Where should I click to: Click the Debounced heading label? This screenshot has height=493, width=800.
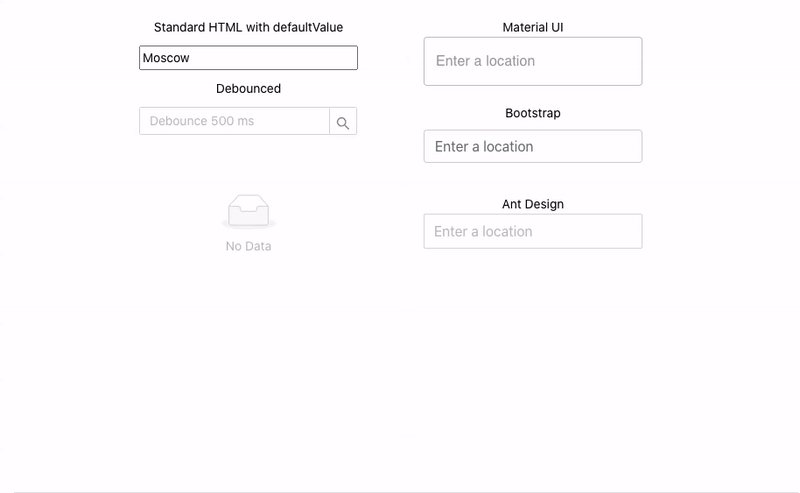tap(248, 88)
